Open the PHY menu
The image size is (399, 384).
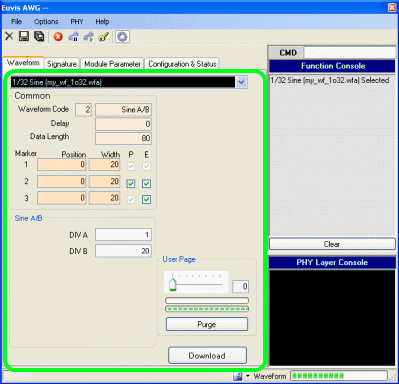[x=77, y=22]
